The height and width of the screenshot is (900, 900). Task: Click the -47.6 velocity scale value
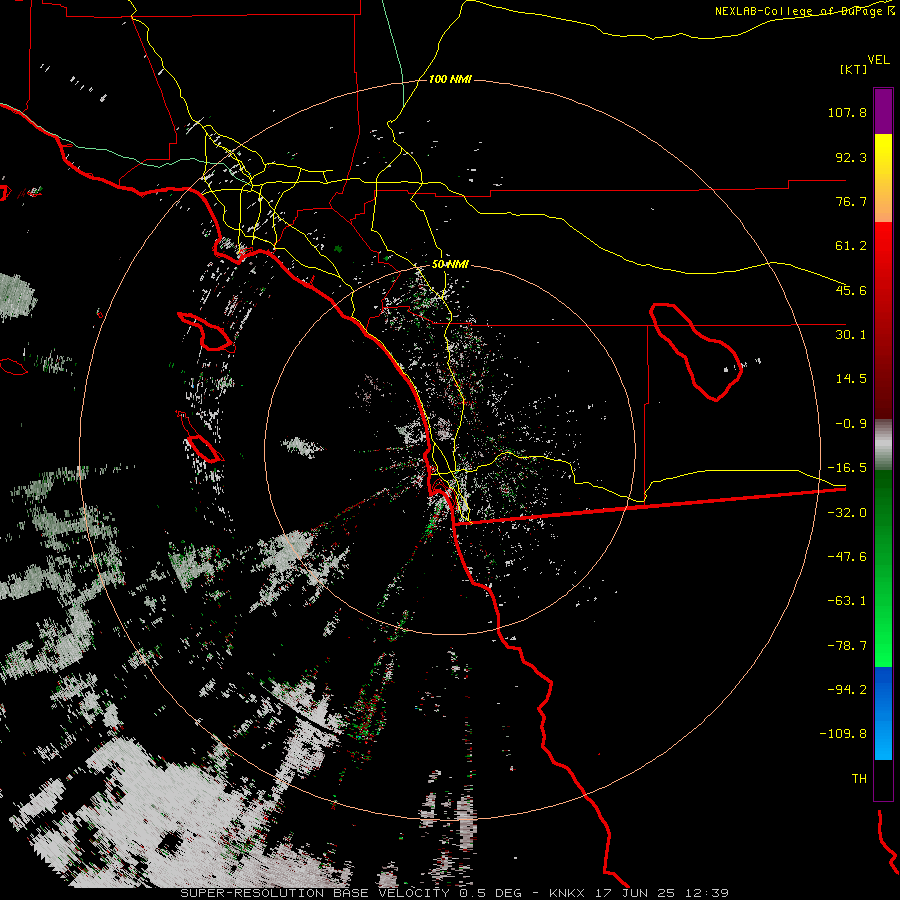point(847,557)
